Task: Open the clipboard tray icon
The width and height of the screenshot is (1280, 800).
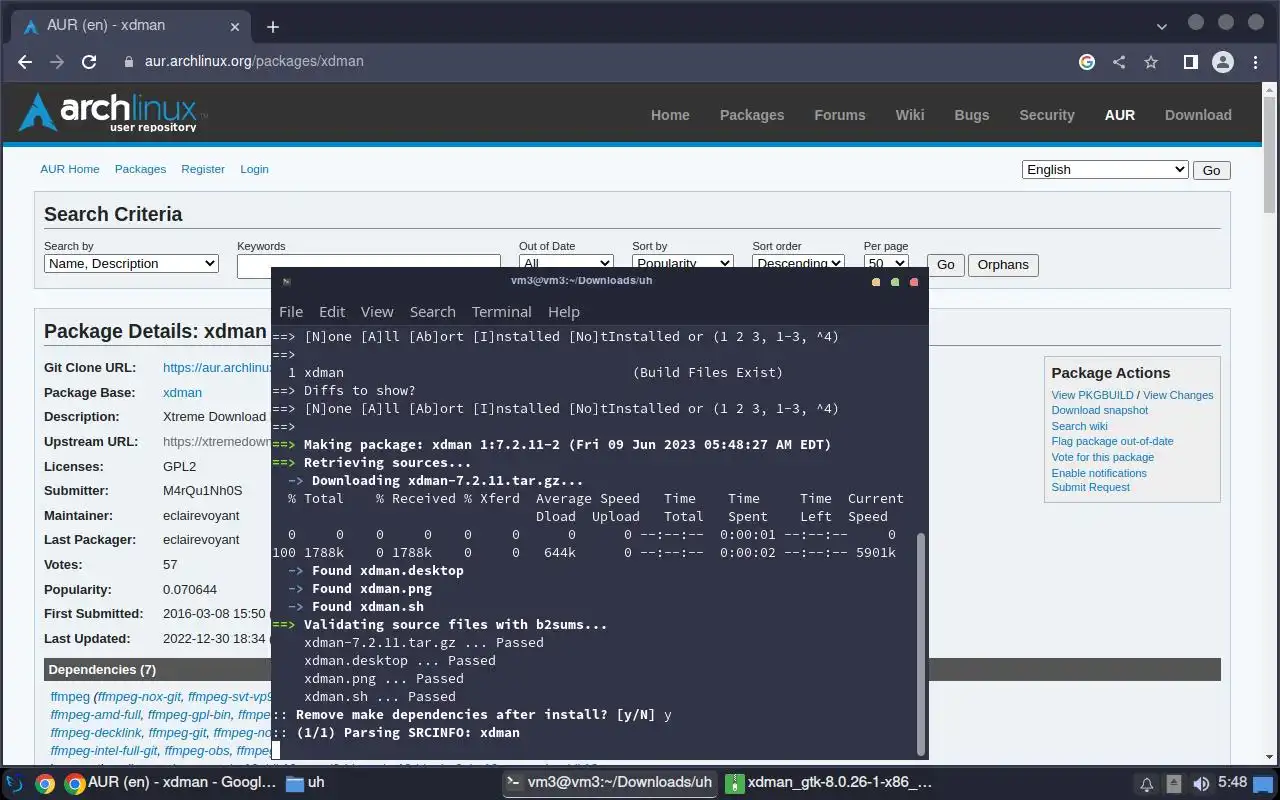Action: [x=1174, y=784]
